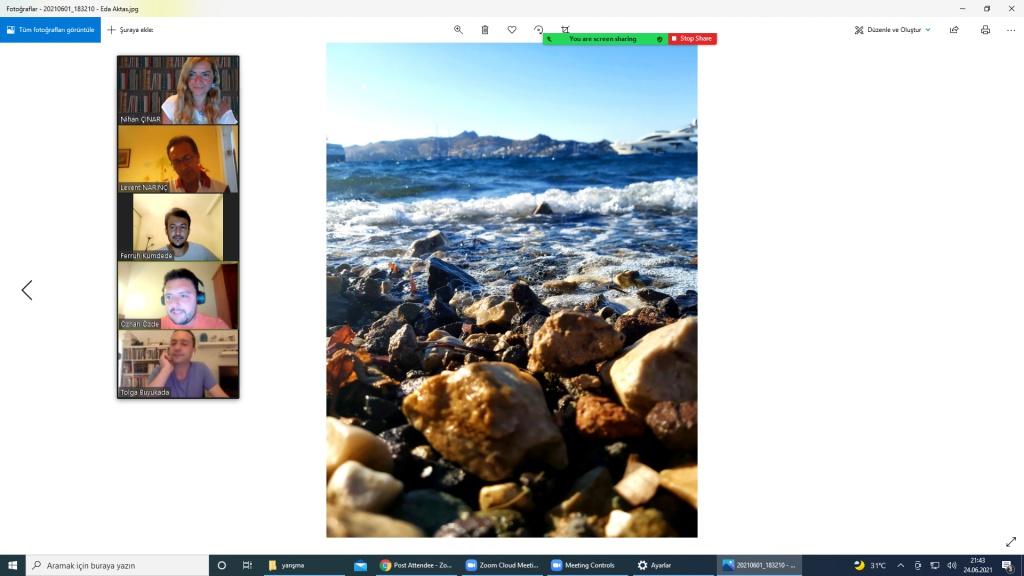Open the crop tool icon

[565, 30]
